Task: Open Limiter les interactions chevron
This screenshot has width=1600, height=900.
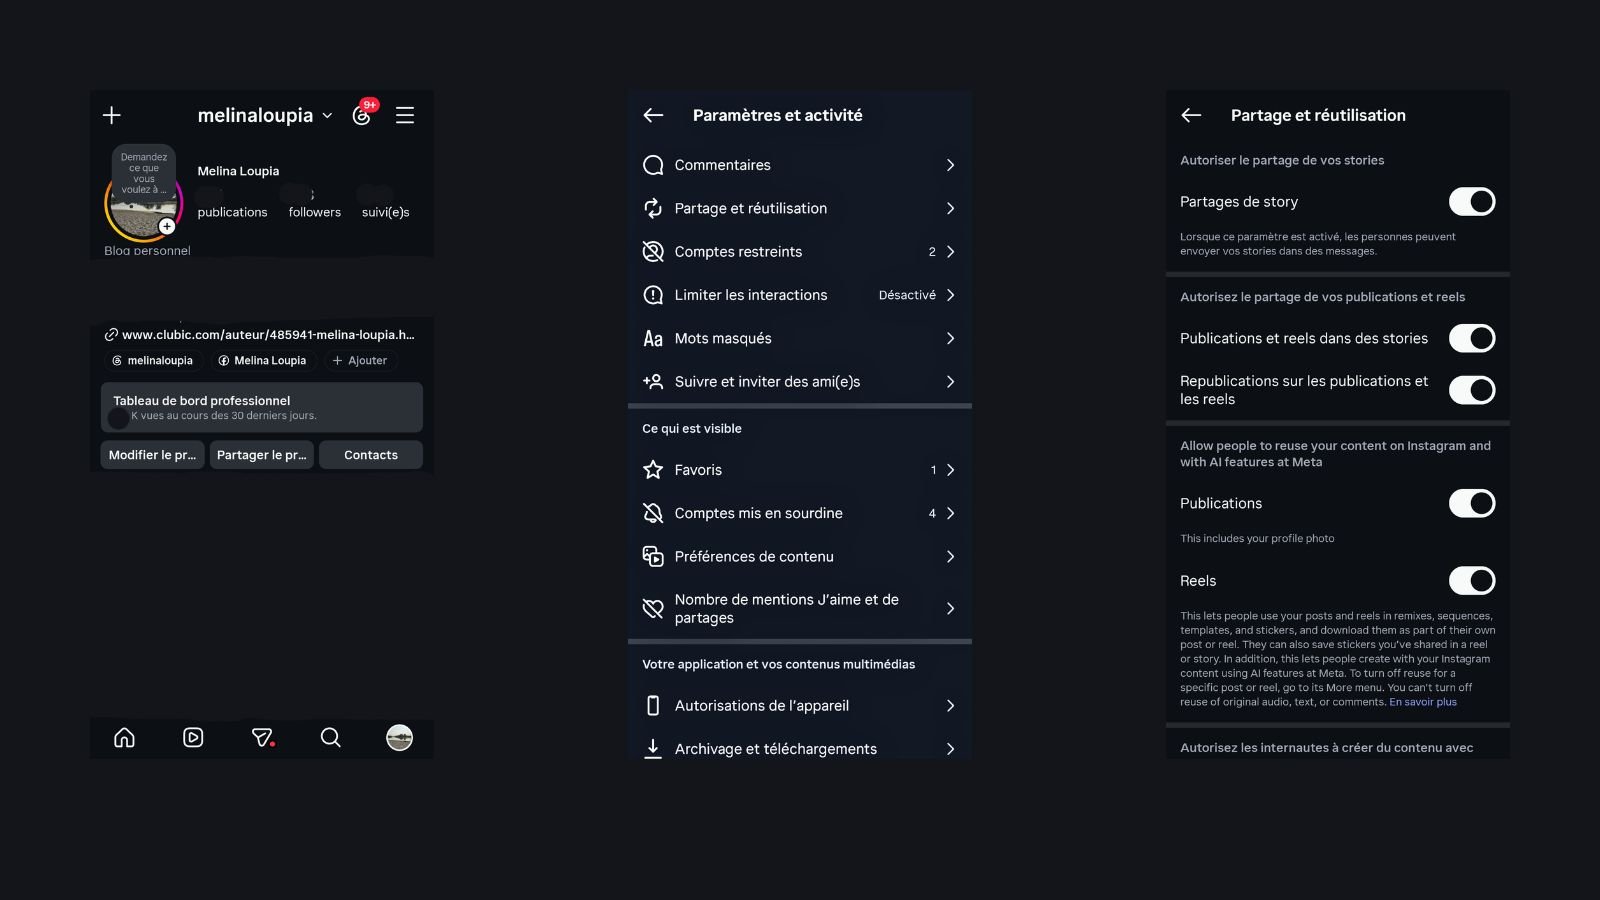Action: (x=950, y=295)
